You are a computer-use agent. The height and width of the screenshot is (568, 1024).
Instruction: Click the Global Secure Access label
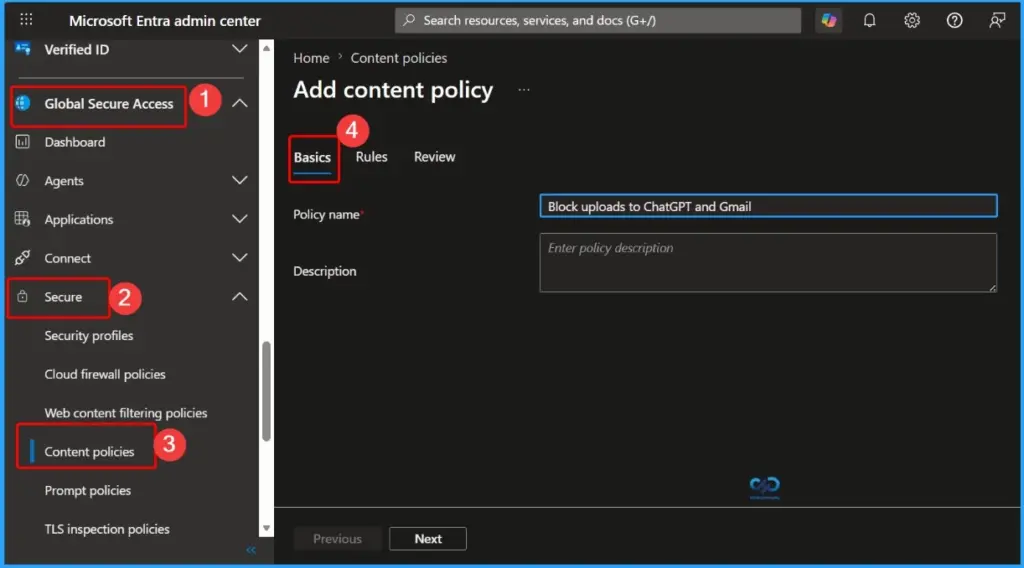(x=108, y=104)
